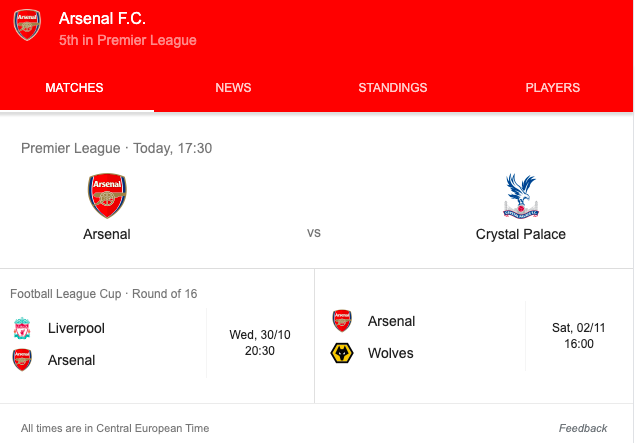
Task: Open the News tab
Action: (x=233, y=88)
